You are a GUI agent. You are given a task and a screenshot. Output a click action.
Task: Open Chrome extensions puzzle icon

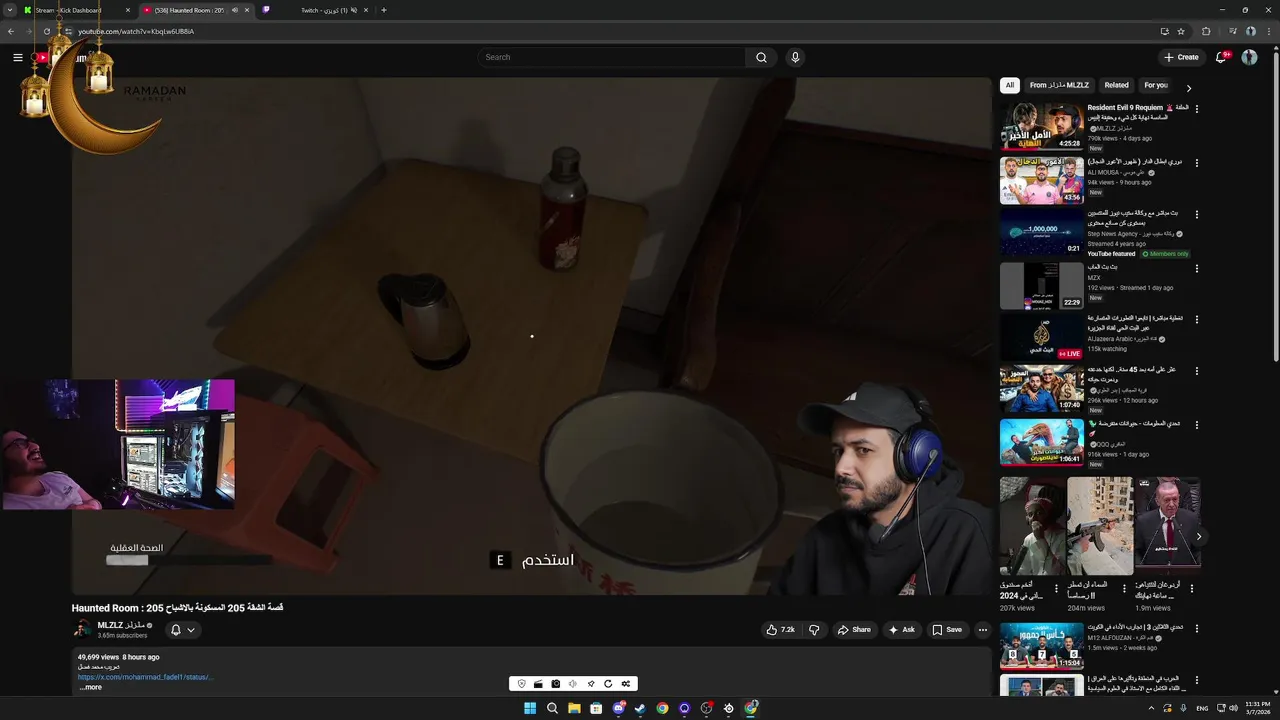(1206, 31)
